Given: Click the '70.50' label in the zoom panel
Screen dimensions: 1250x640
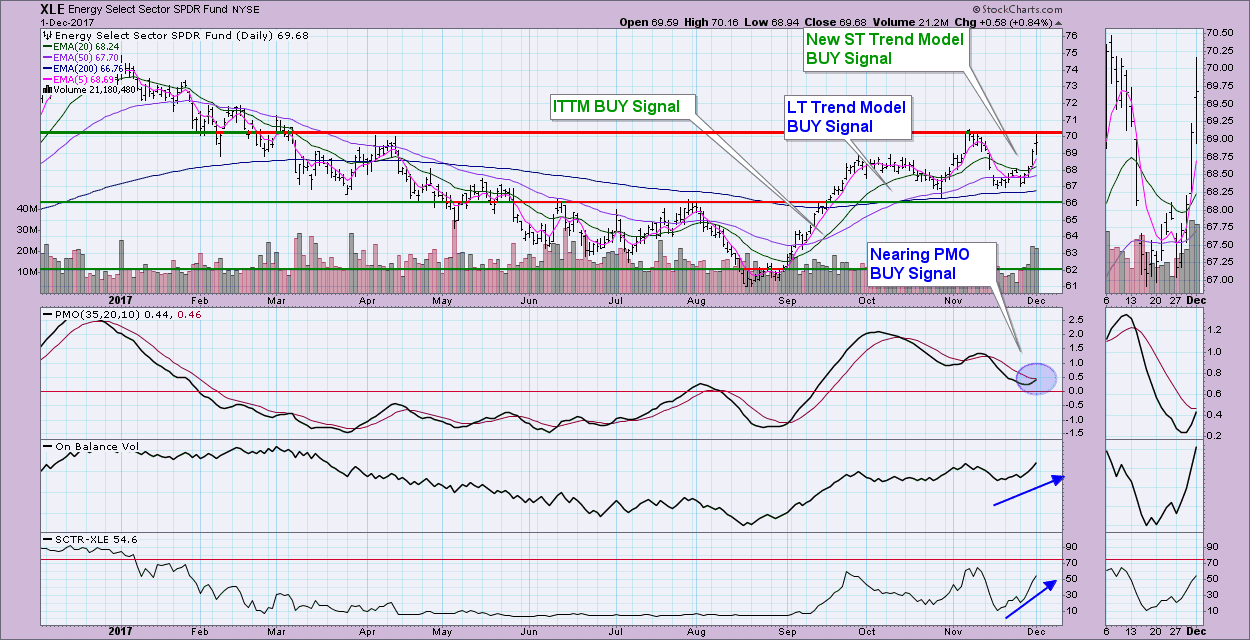Looking at the screenshot, I should click(x=1221, y=33).
